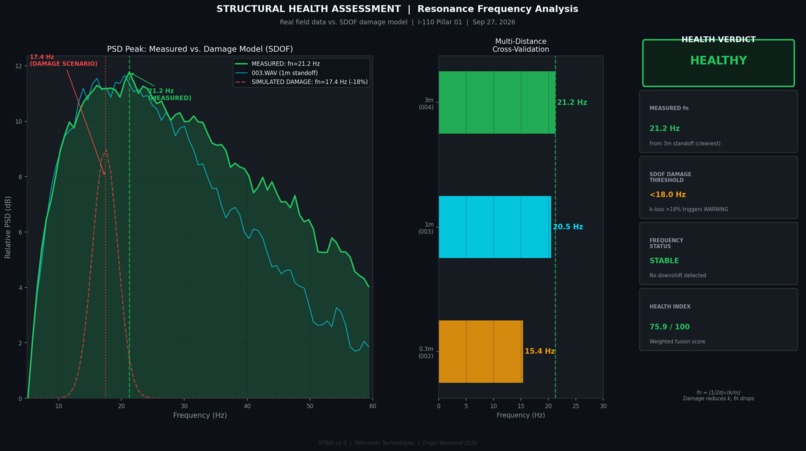806x451 pixels.
Task: Click the MEASURED fn=21.2 Hz legend entry
Action: (278, 64)
